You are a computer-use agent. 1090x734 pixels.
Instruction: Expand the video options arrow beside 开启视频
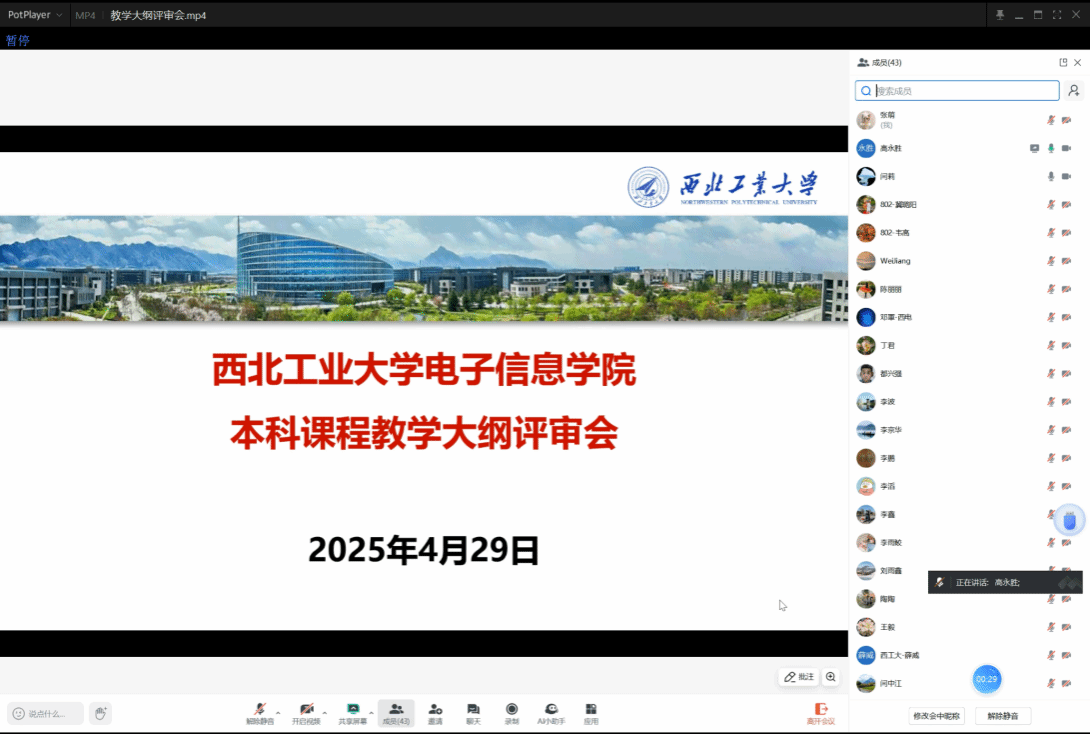point(325,712)
